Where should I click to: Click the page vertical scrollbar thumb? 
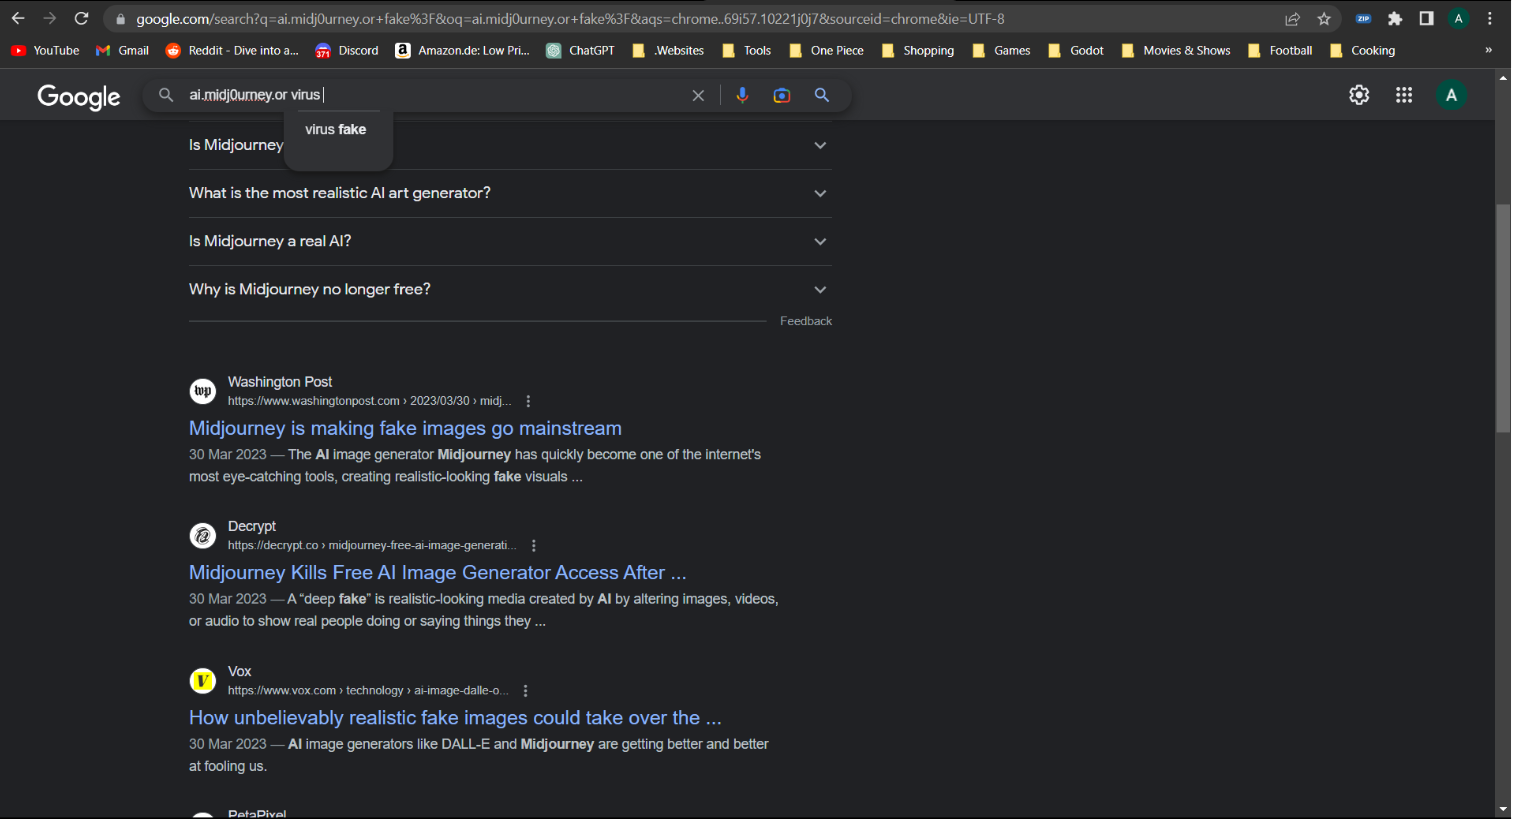click(x=1503, y=318)
